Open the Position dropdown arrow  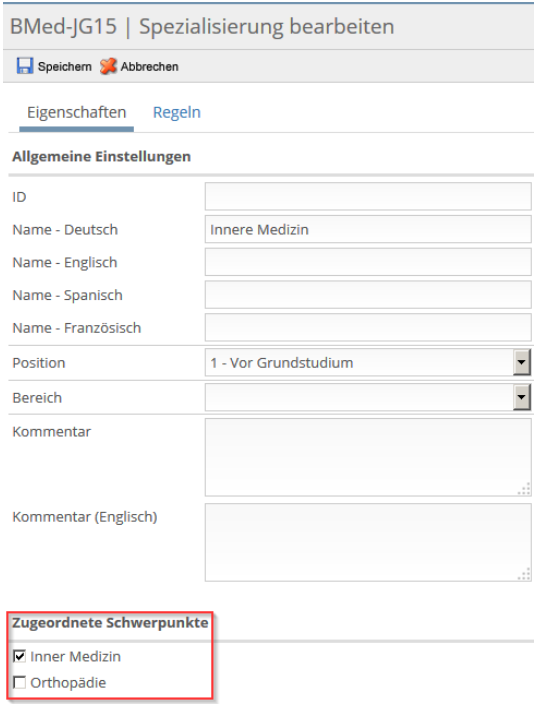[x=522, y=362]
